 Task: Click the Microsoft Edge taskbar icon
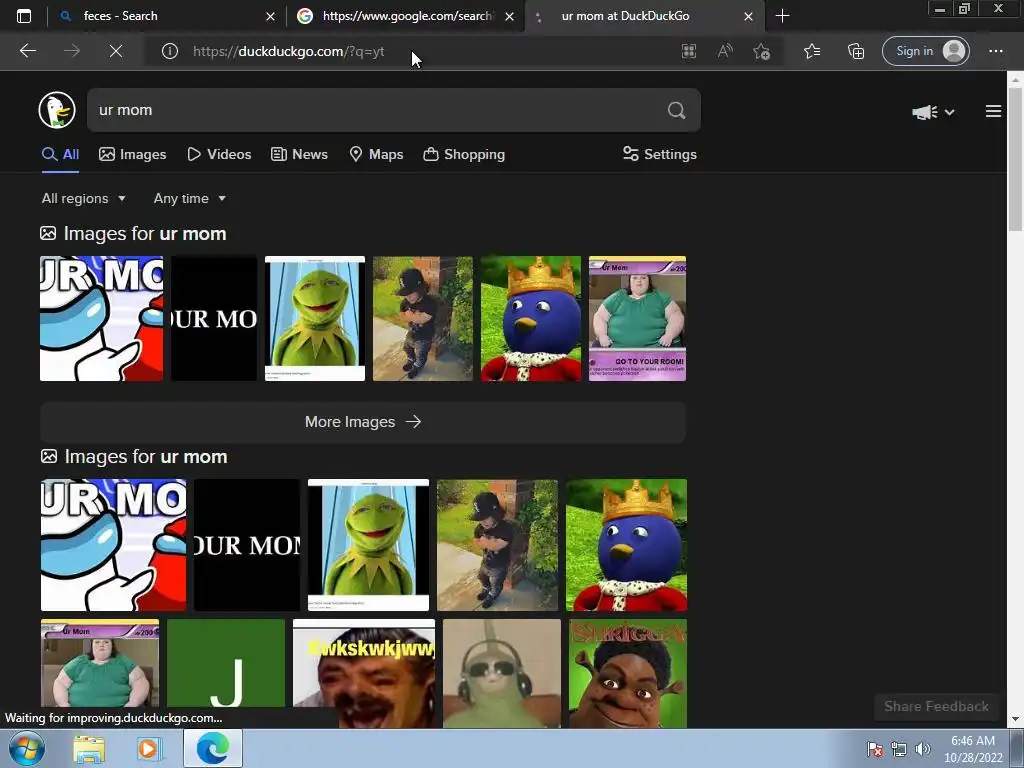(213, 749)
